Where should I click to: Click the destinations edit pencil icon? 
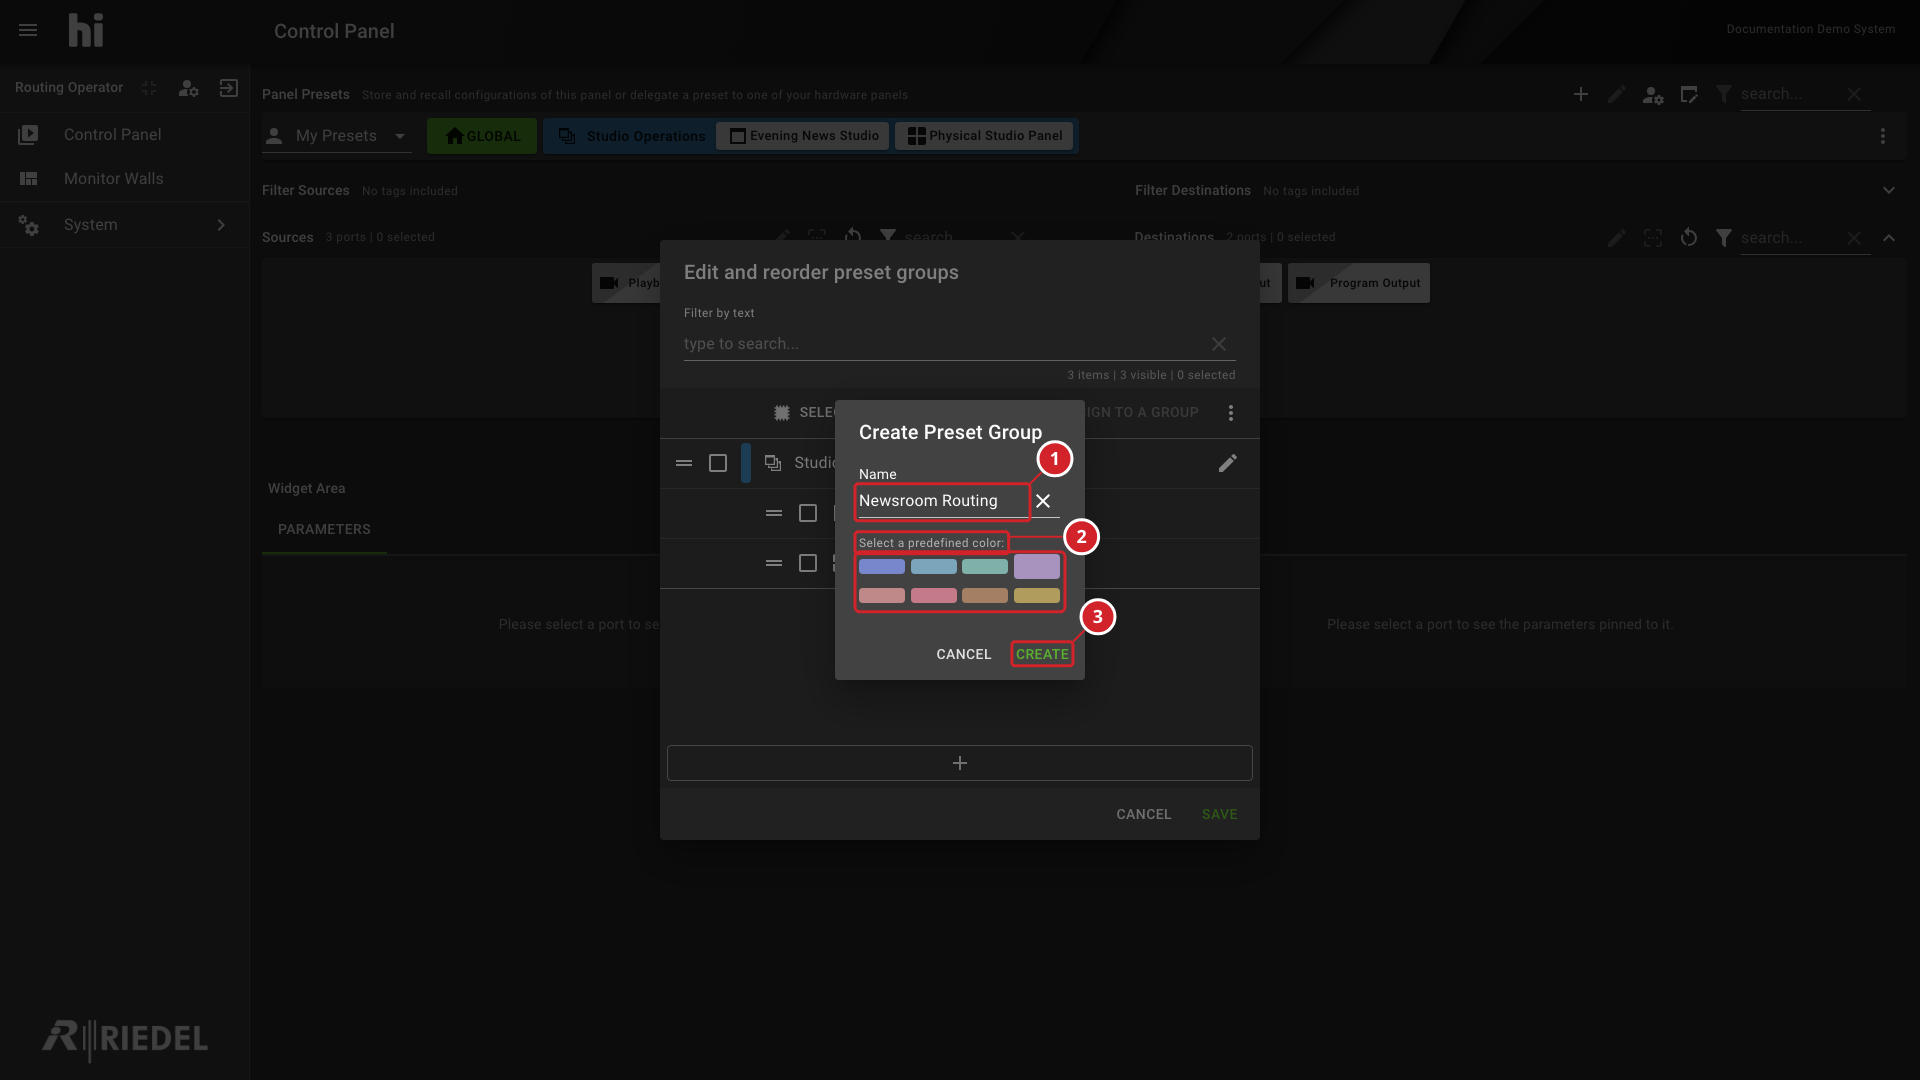pos(1616,238)
